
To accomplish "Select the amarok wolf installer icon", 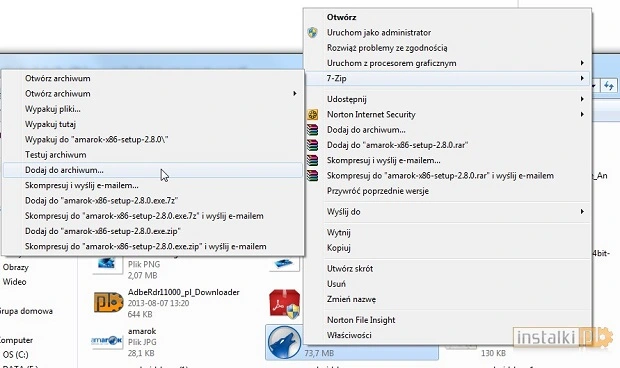I will point(284,342).
